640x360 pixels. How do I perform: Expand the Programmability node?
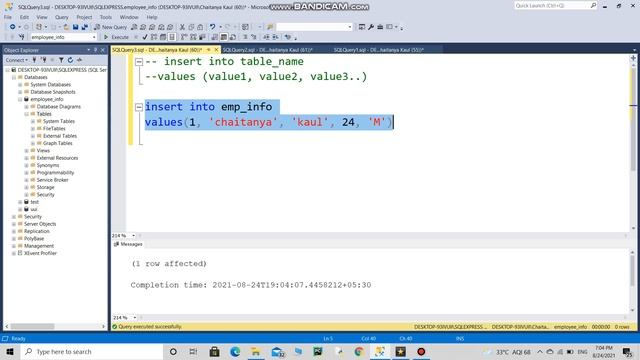point(27,173)
